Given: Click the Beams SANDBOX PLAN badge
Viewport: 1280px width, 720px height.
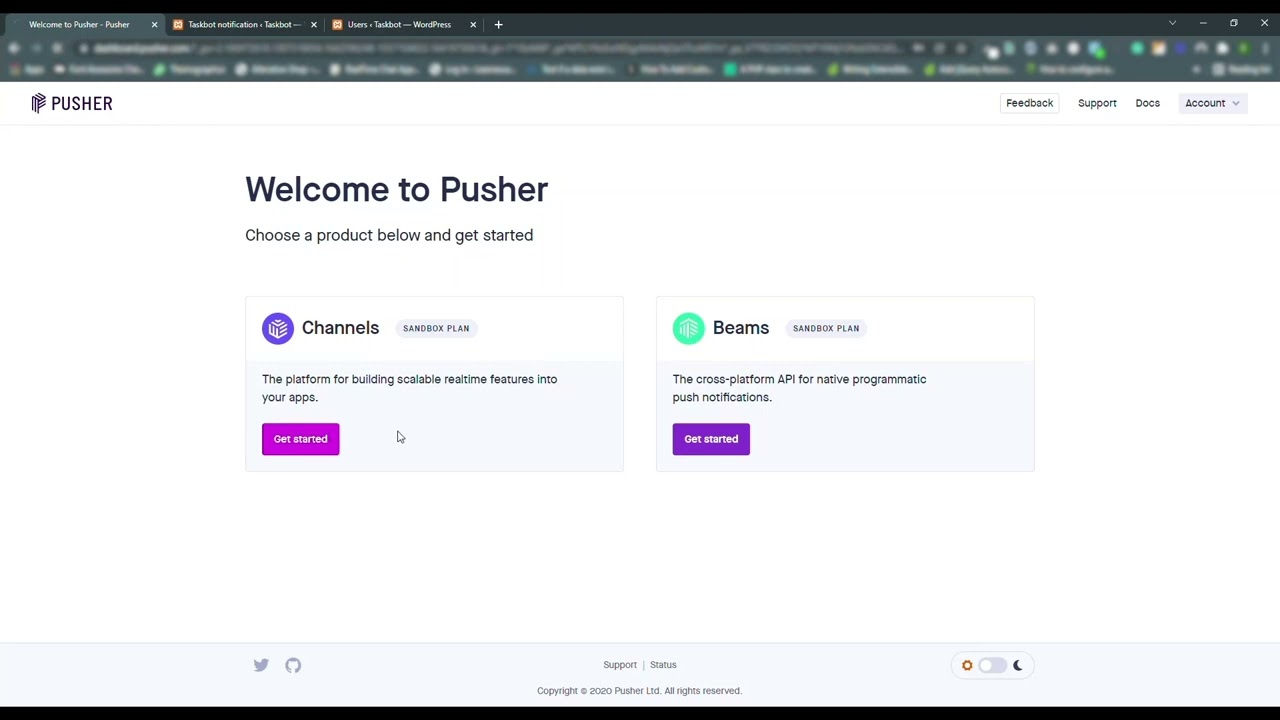Looking at the screenshot, I should pyautogui.click(x=826, y=328).
